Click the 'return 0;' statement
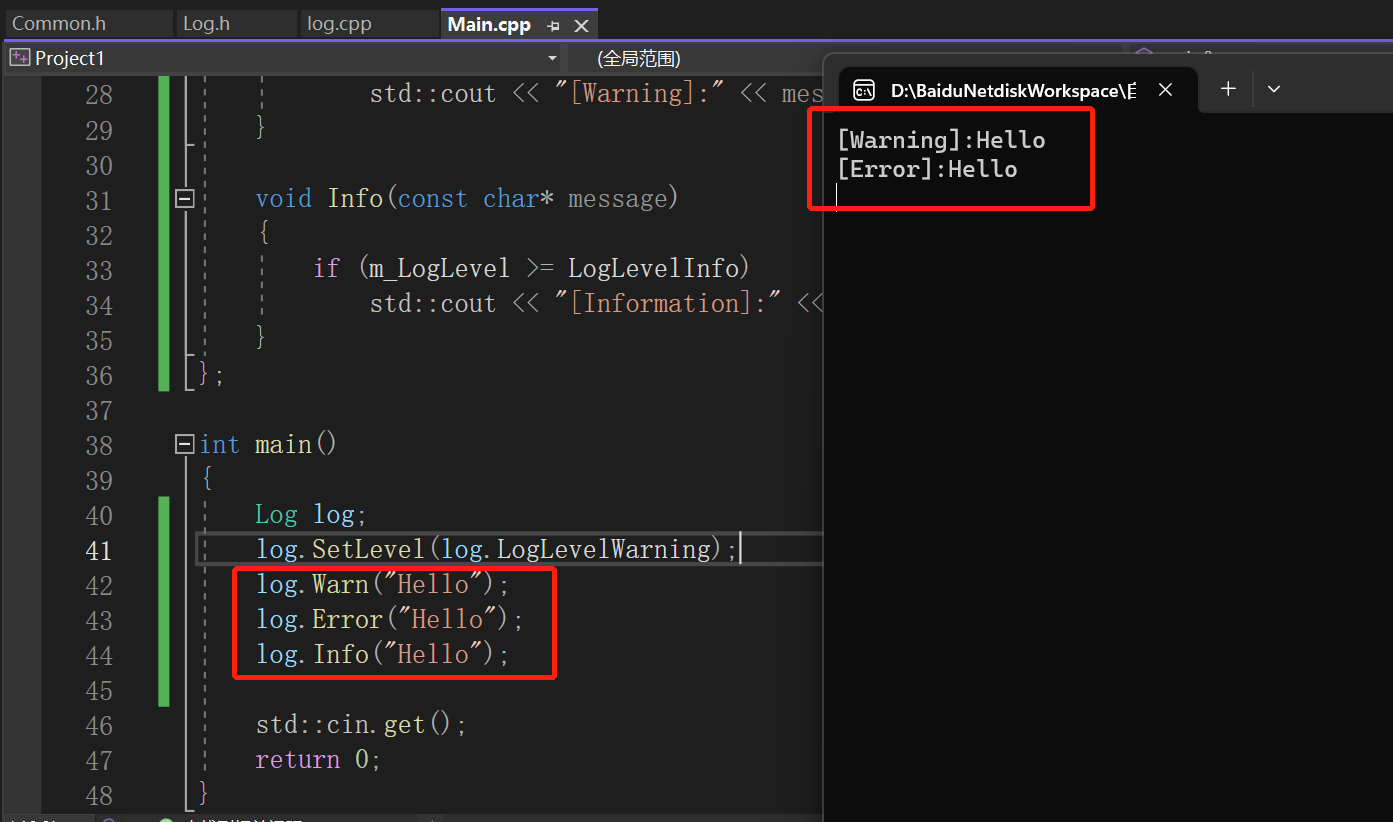The image size is (1393, 822). [x=318, y=759]
